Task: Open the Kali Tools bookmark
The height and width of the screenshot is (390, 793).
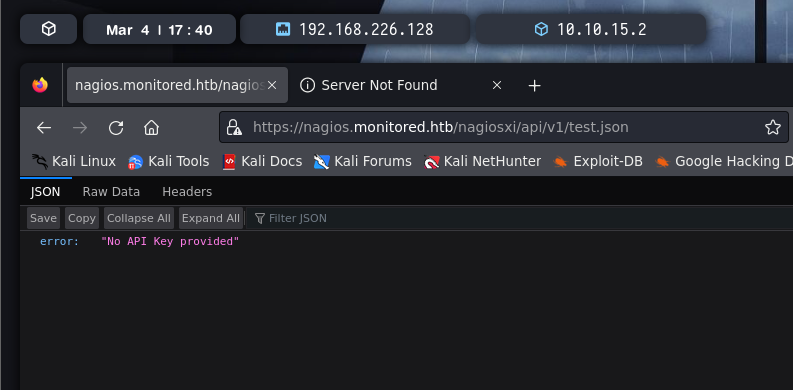Action: coord(169,161)
